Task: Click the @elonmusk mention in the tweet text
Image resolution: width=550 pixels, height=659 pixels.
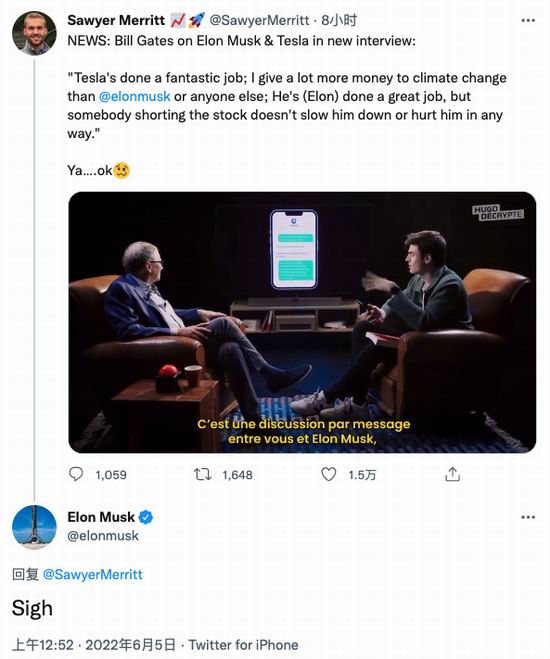Action: (x=134, y=96)
